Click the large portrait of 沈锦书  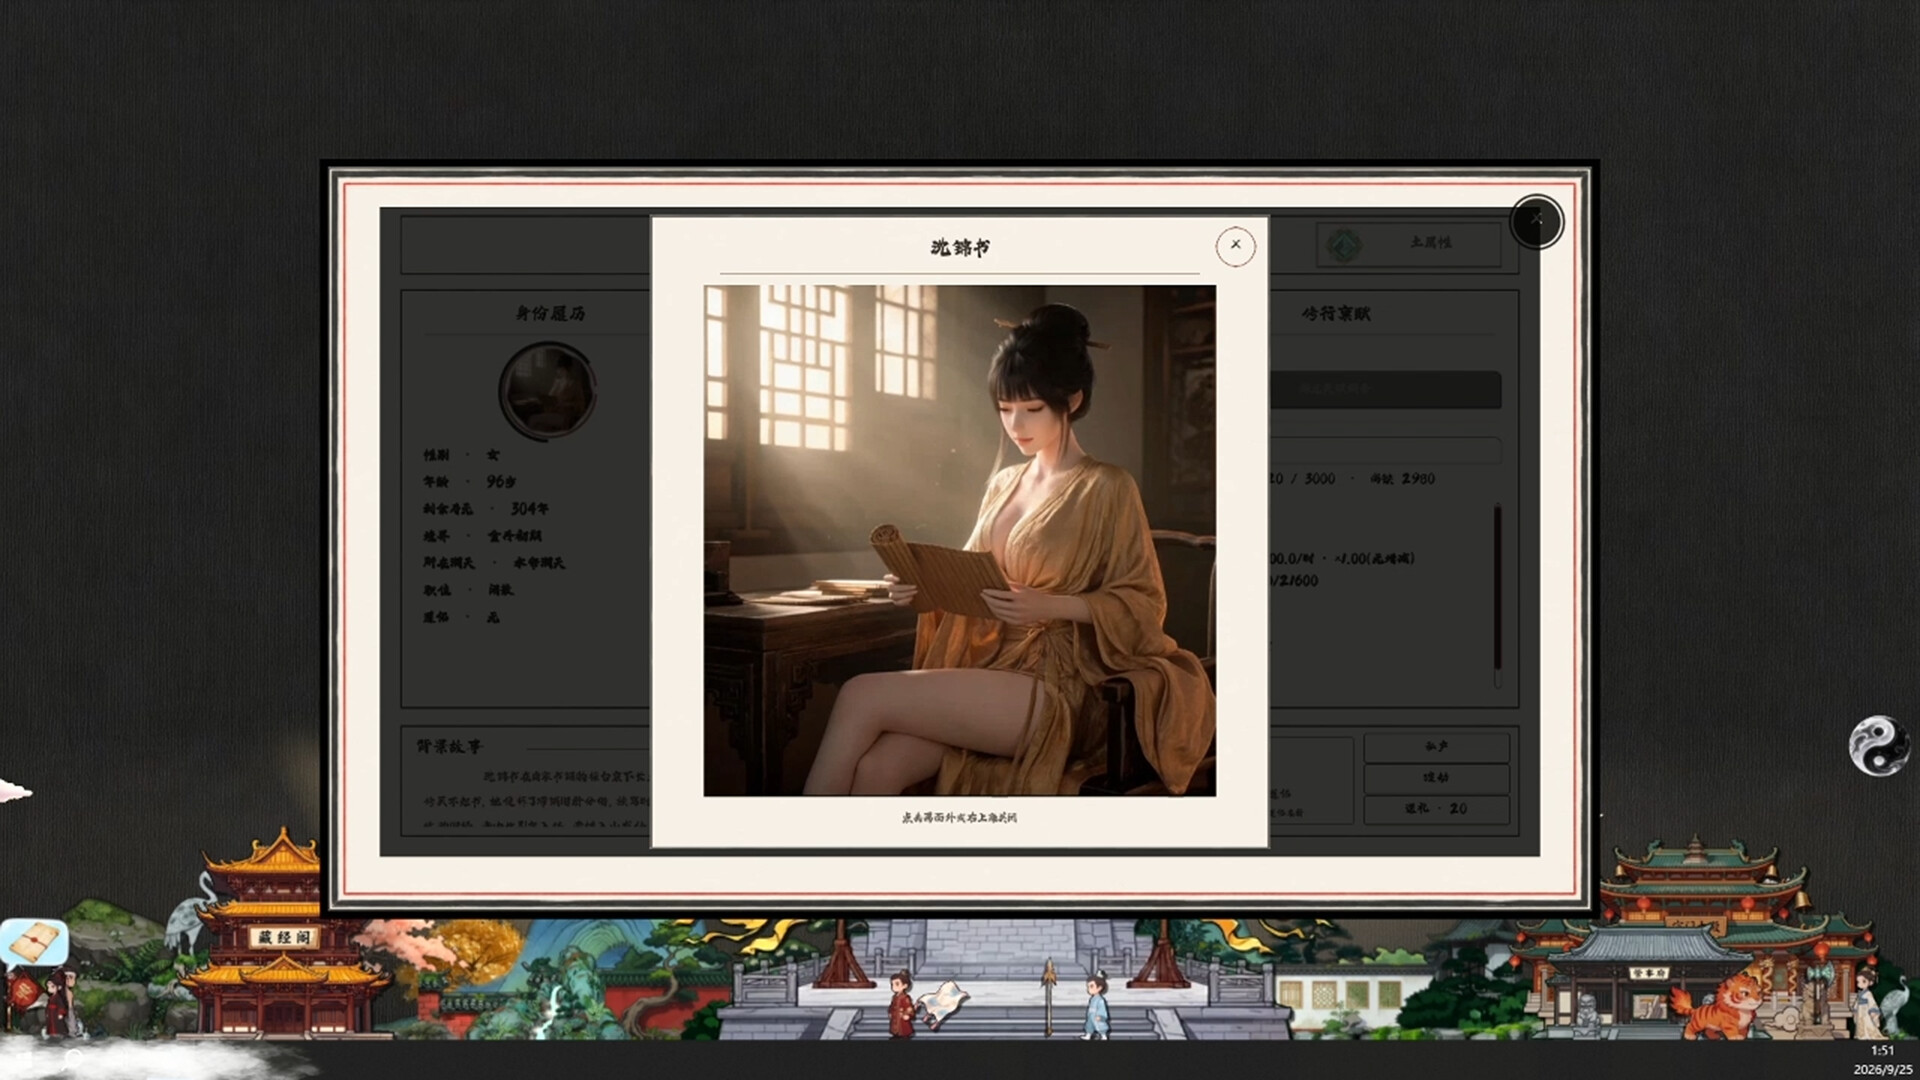pos(960,541)
